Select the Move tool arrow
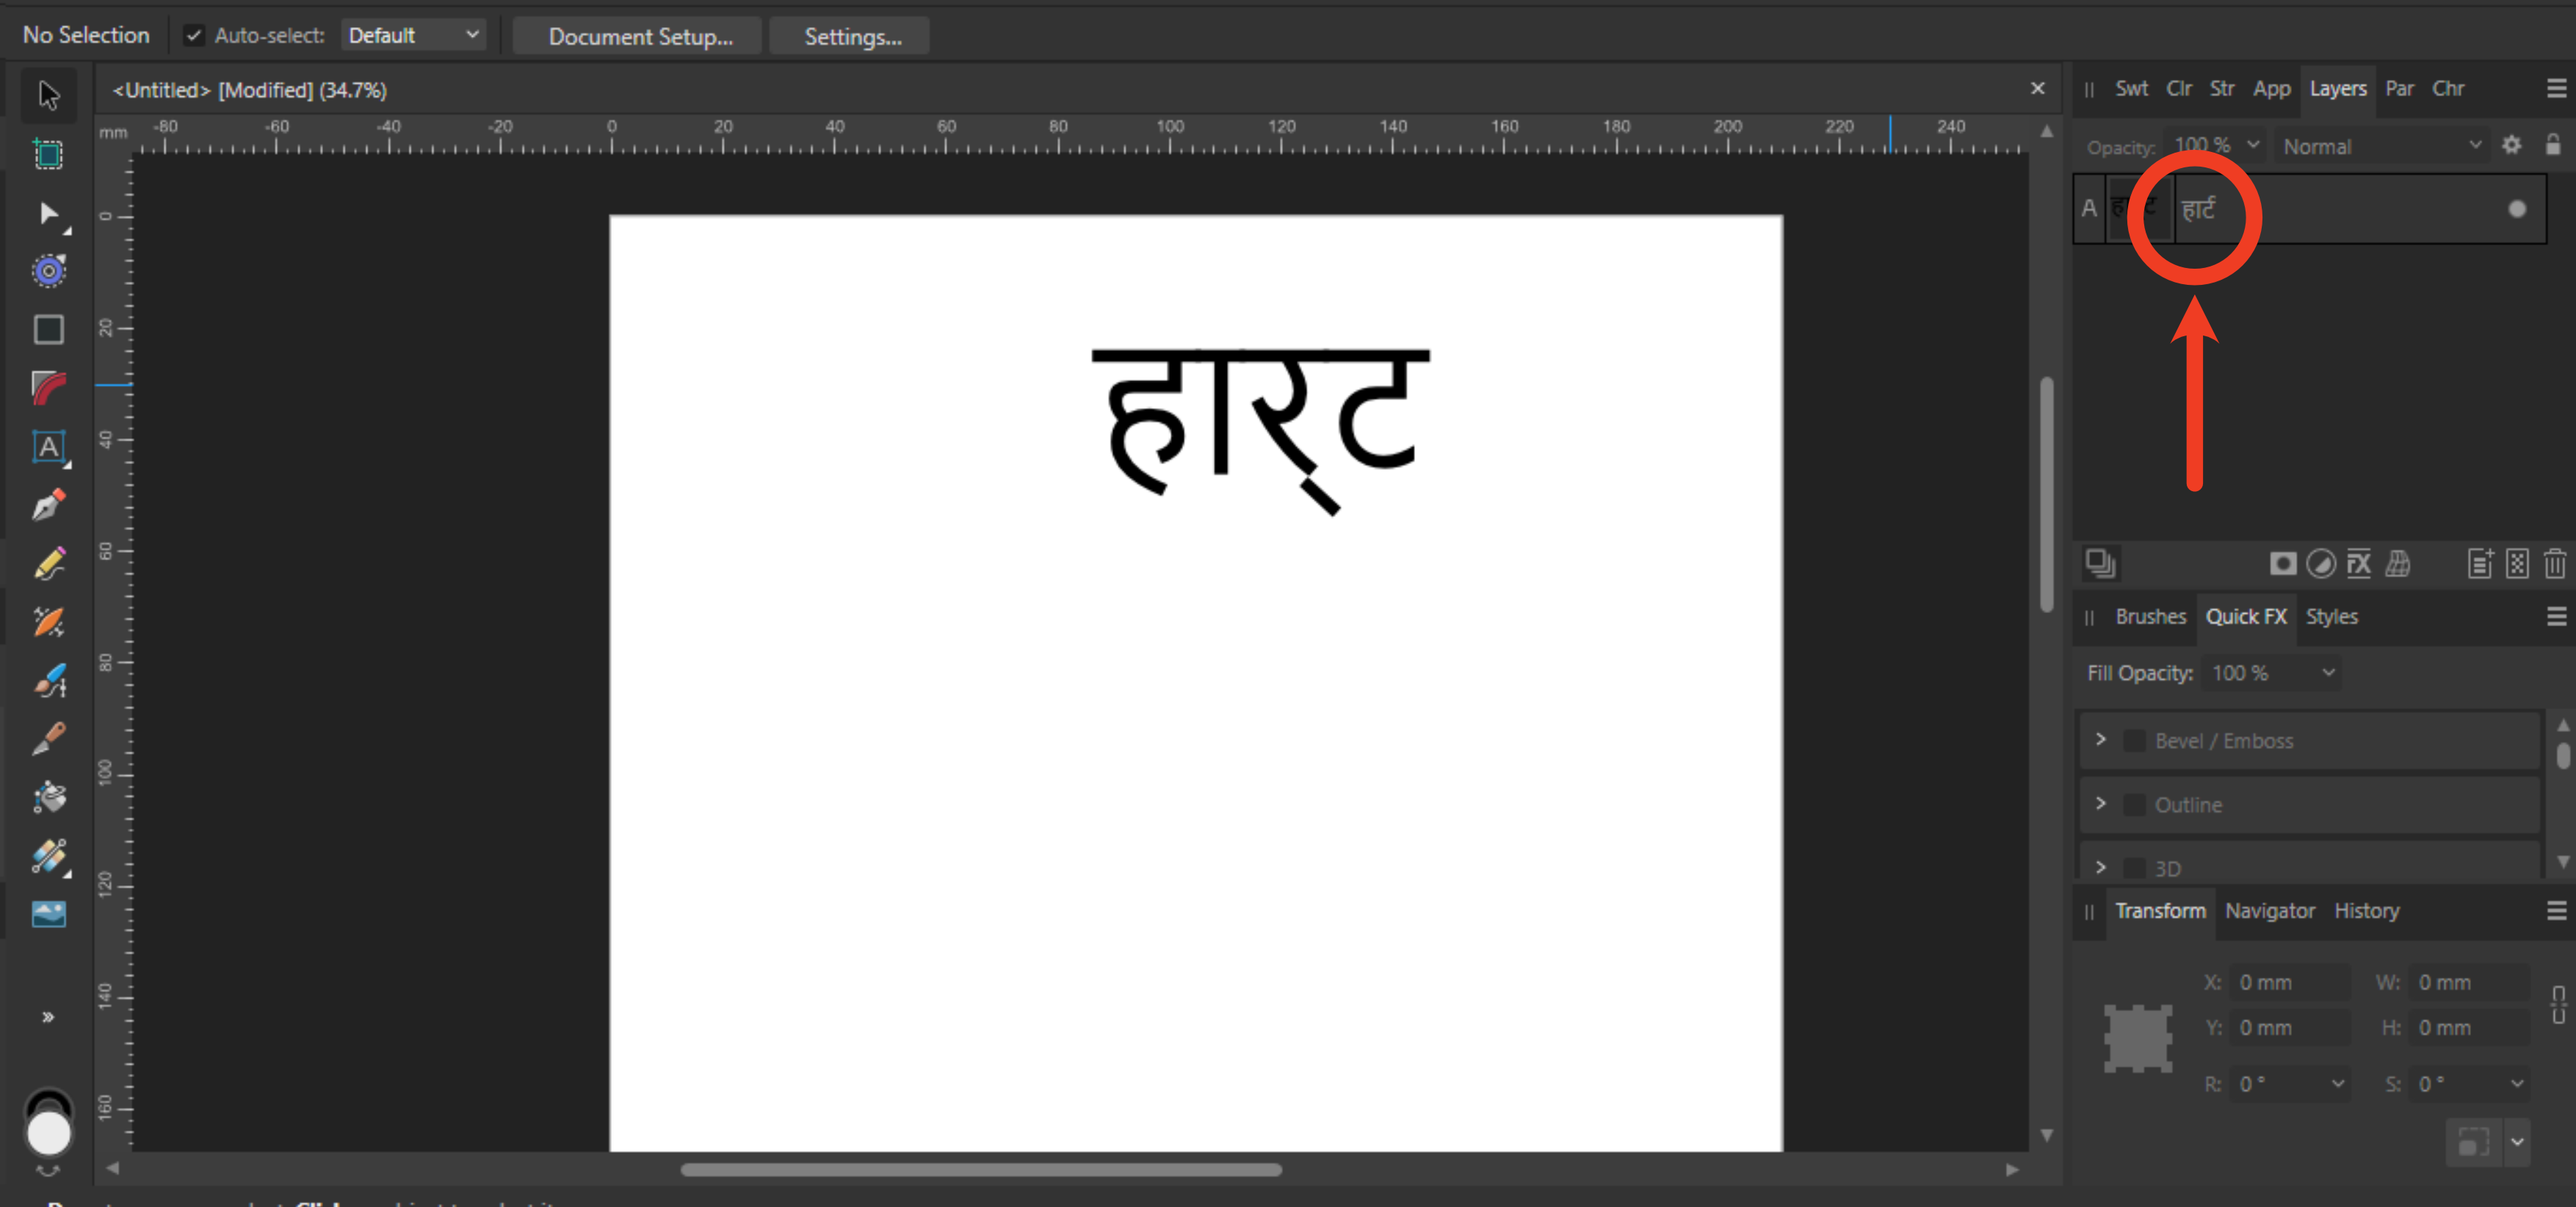 coord(48,95)
